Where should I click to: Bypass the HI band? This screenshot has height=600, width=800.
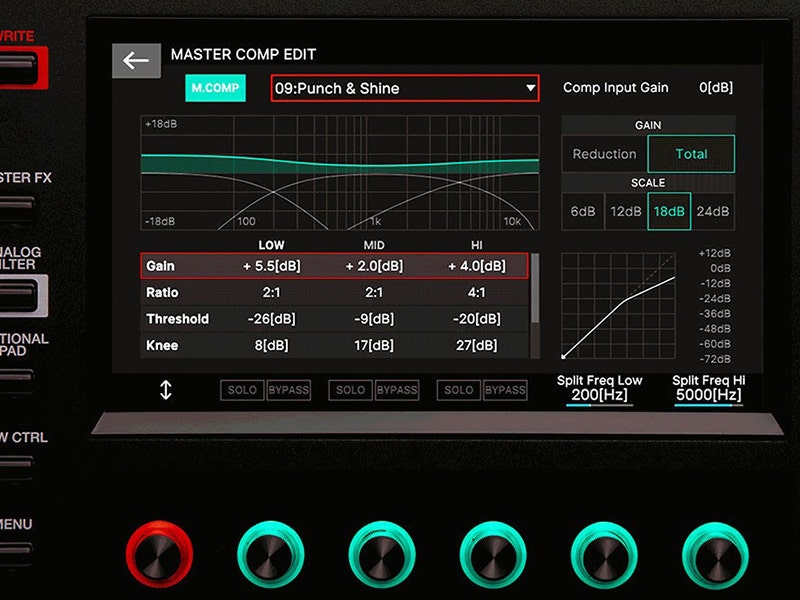tap(505, 390)
